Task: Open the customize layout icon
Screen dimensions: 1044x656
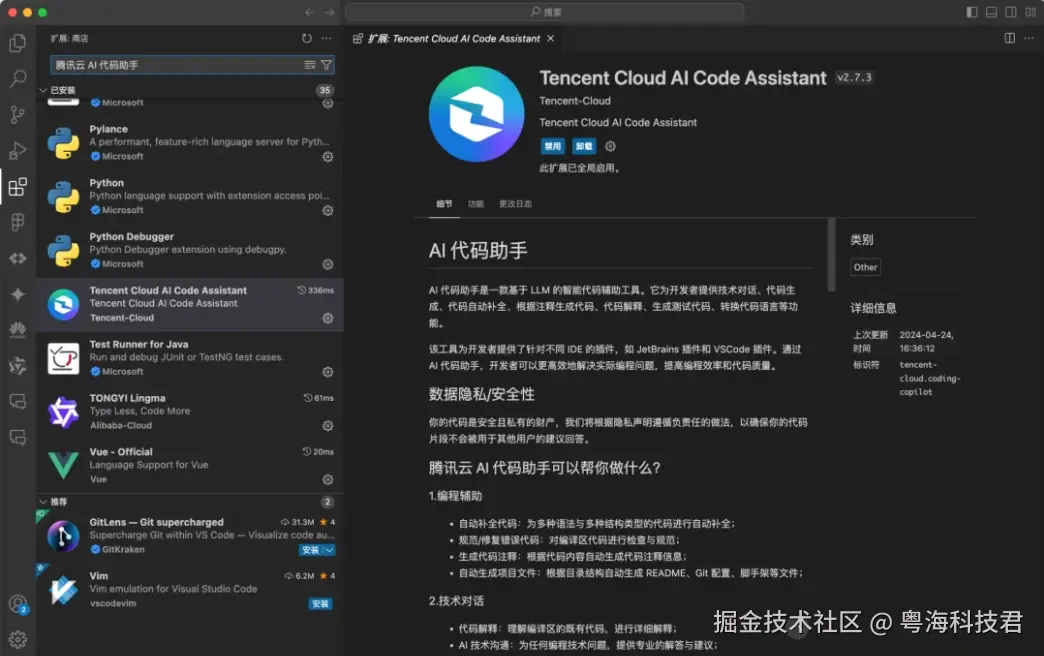Action: [1030, 12]
